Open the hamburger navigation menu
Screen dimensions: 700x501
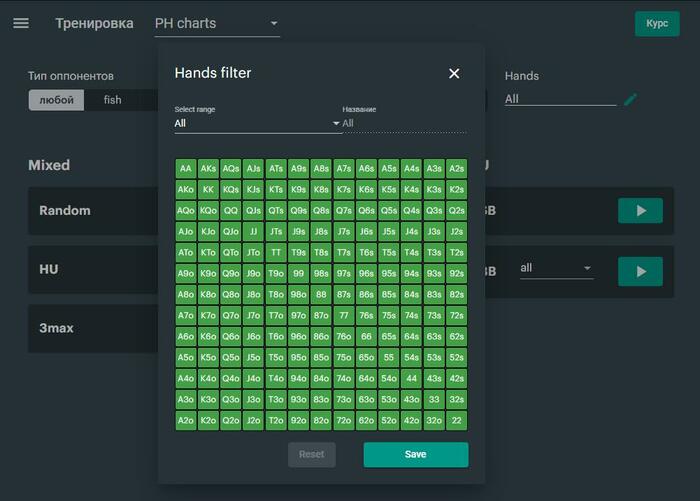[21, 23]
